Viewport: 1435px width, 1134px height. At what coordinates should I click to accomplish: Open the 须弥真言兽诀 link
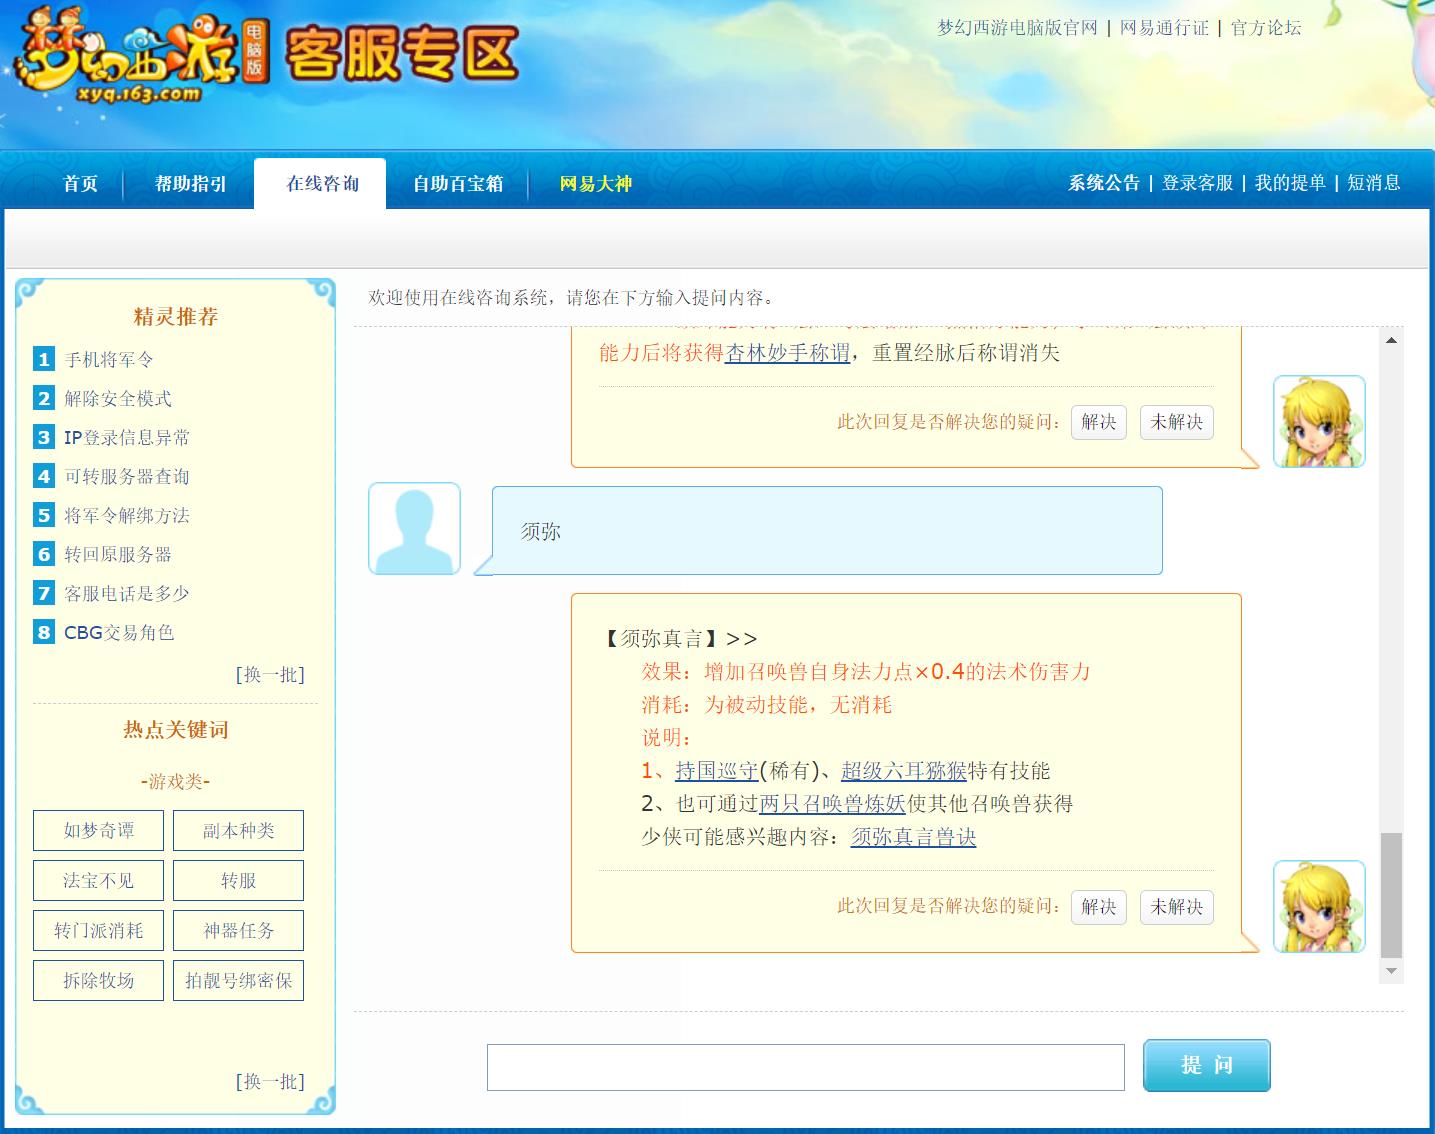(913, 838)
